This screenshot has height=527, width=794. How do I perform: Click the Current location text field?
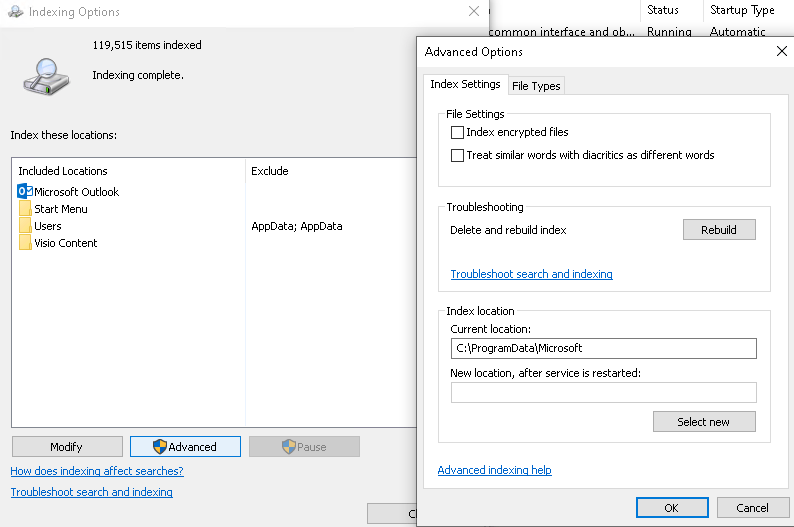click(604, 348)
